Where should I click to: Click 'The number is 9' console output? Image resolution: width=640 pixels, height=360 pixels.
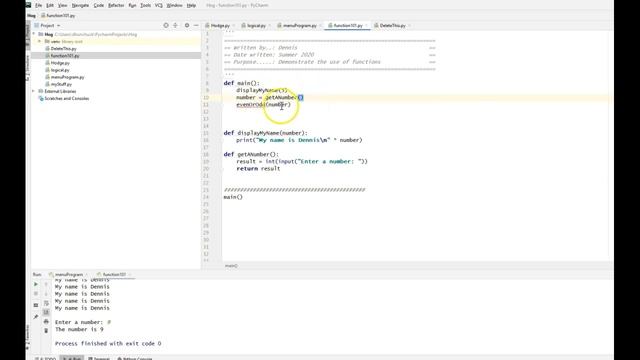pyautogui.click(x=79, y=329)
